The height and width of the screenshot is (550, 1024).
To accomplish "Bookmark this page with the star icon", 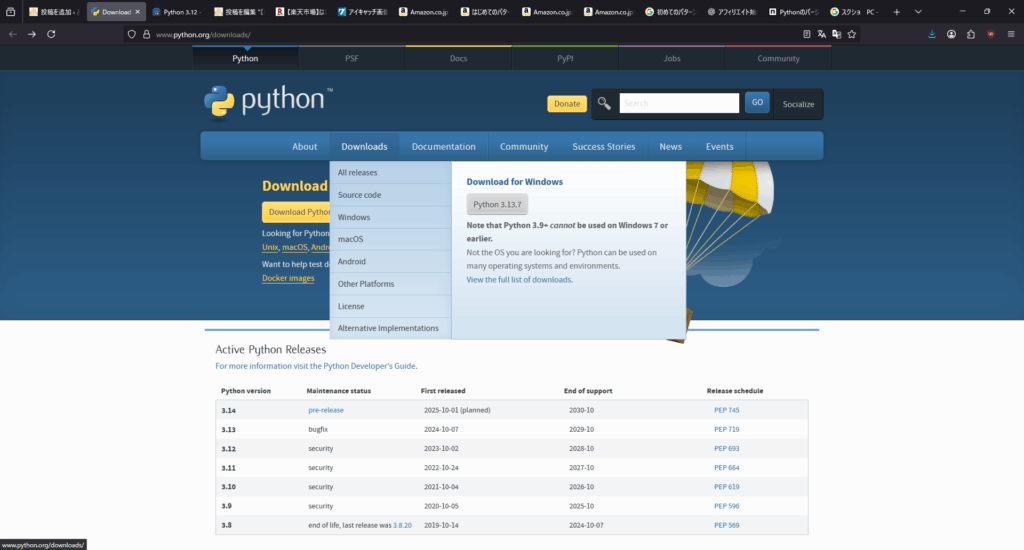I will click(852, 34).
